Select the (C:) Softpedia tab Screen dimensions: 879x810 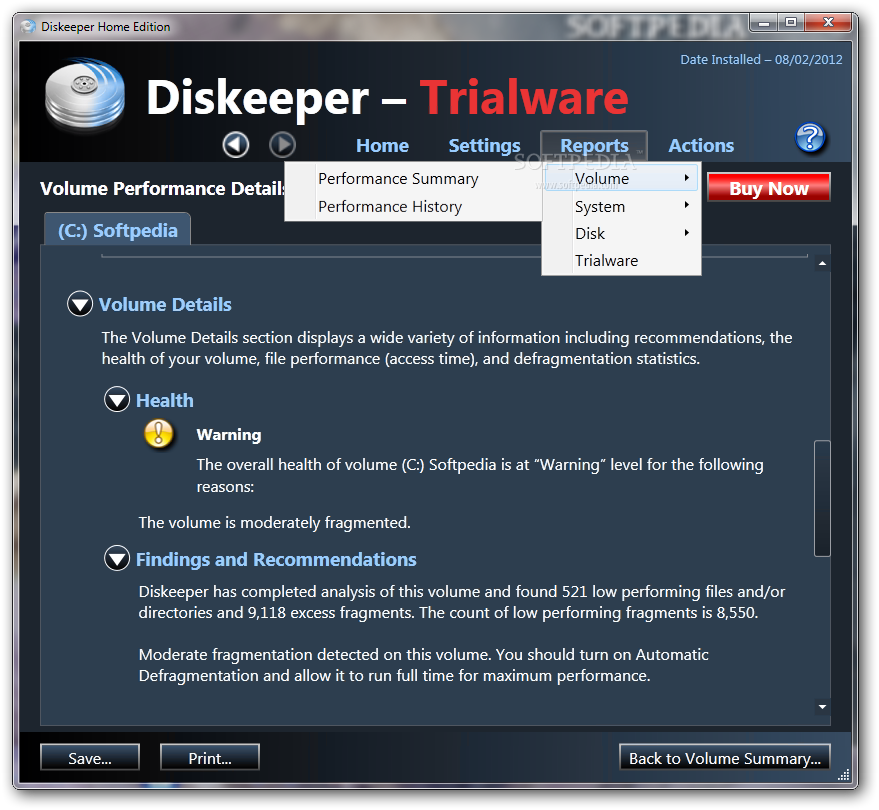click(x=118, y=230)
